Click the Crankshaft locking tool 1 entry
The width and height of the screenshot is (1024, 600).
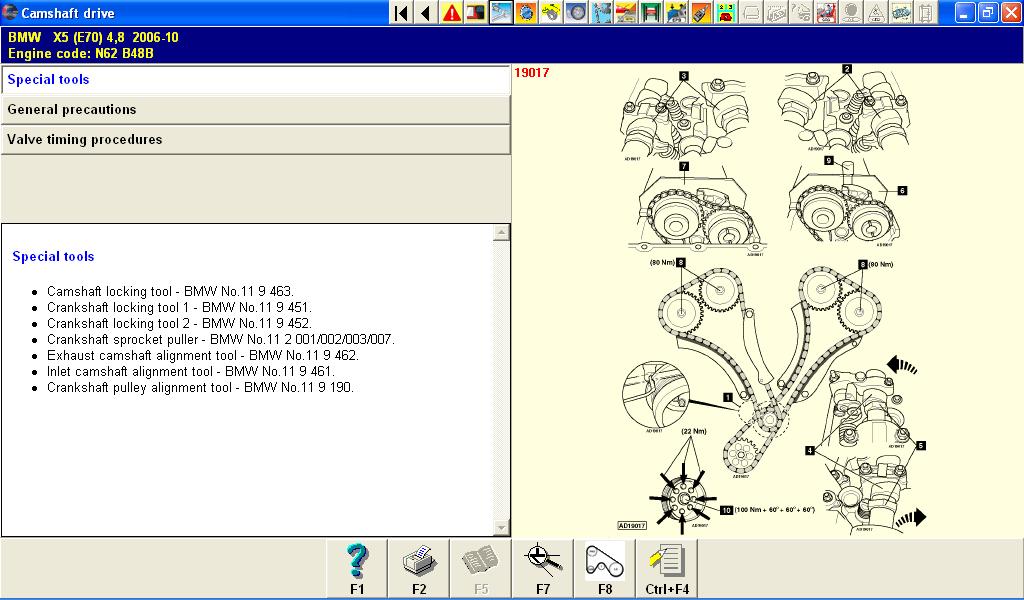pyautogui.click(x=180, y=308)
